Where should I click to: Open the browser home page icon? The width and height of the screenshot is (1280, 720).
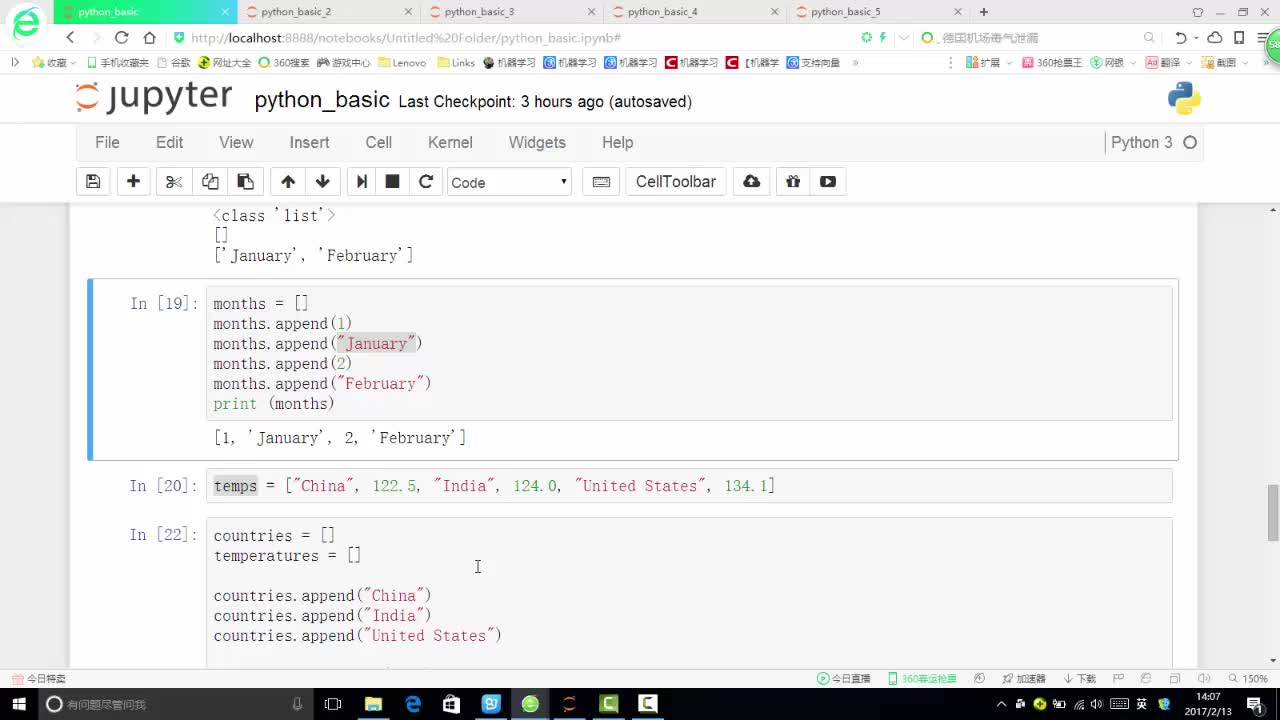pyautogui.click(x=149, y=37)
